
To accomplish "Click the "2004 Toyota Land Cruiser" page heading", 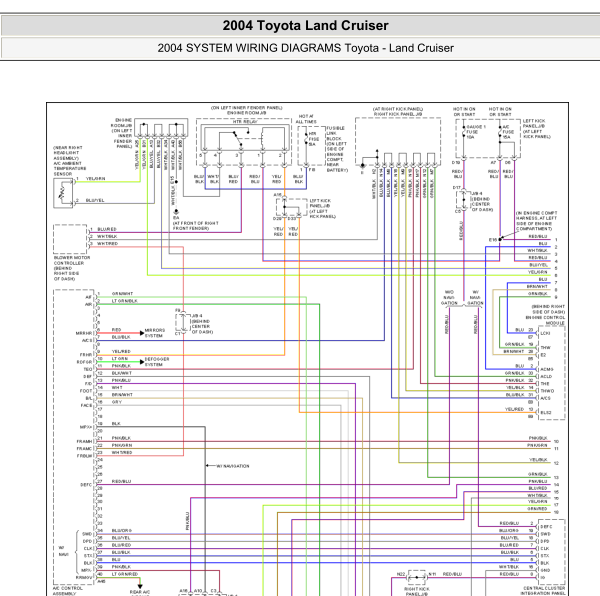I will [305, 26].
